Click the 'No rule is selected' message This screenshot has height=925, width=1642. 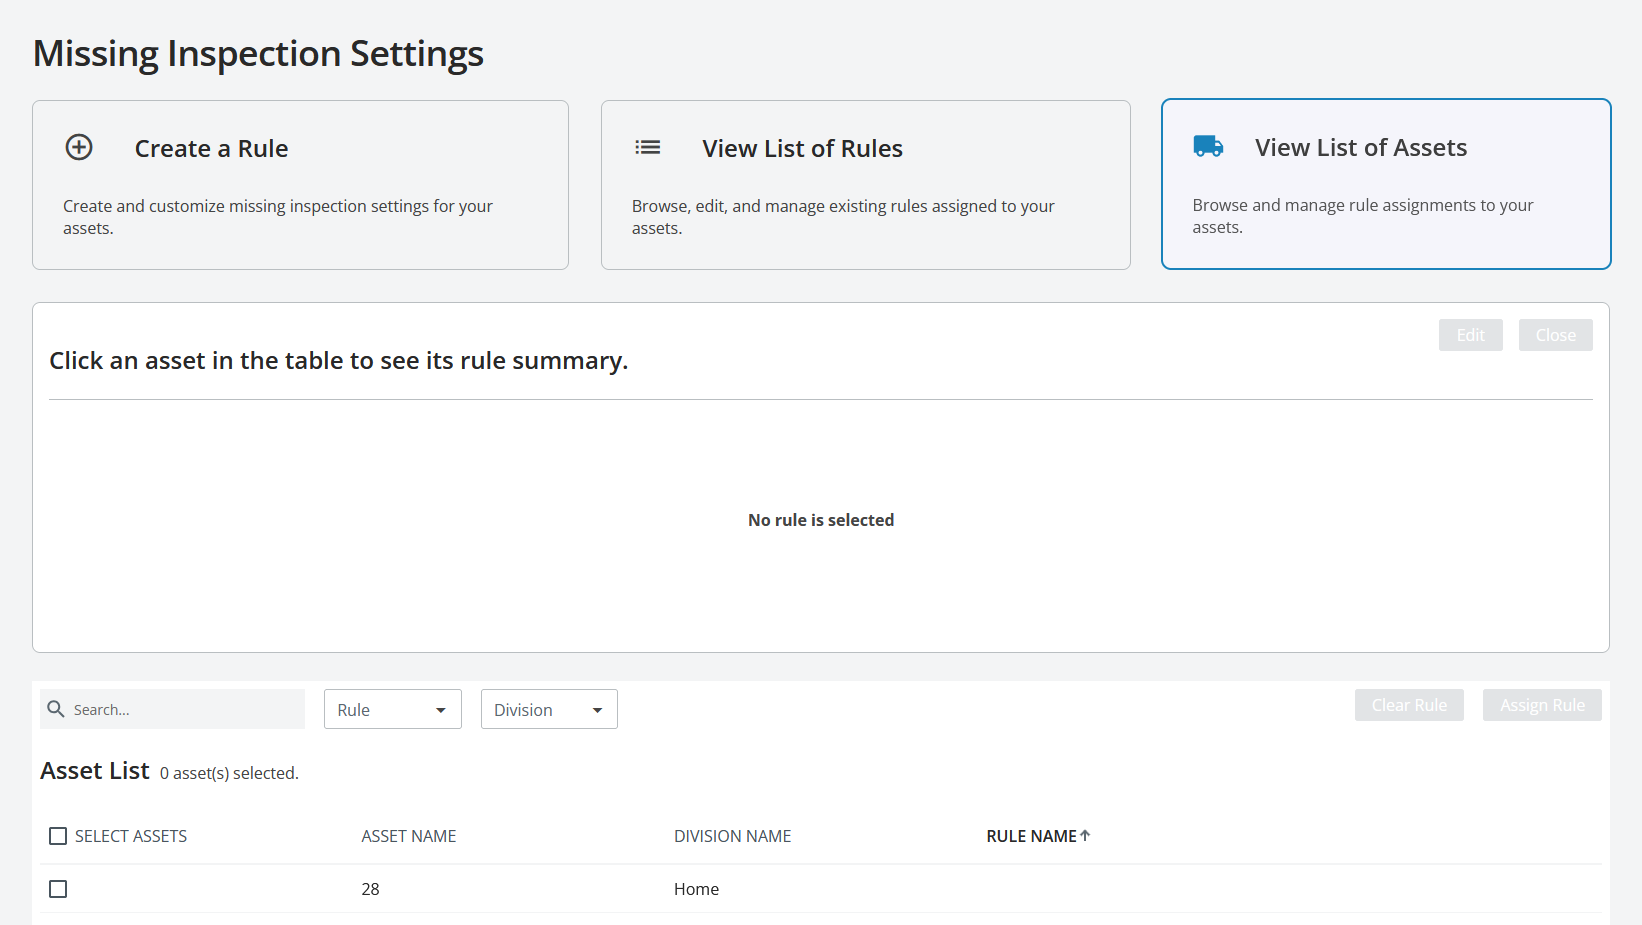(821, 520)
